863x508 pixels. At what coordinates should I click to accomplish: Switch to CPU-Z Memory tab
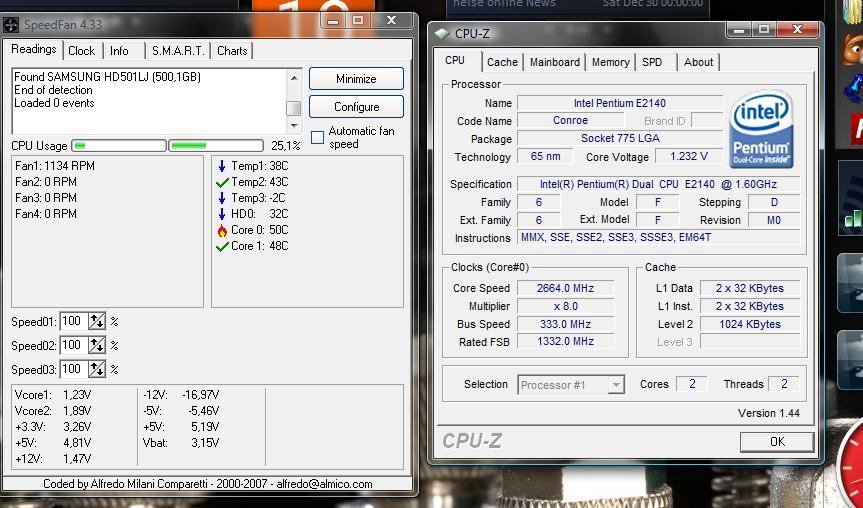tap(610, 62)
